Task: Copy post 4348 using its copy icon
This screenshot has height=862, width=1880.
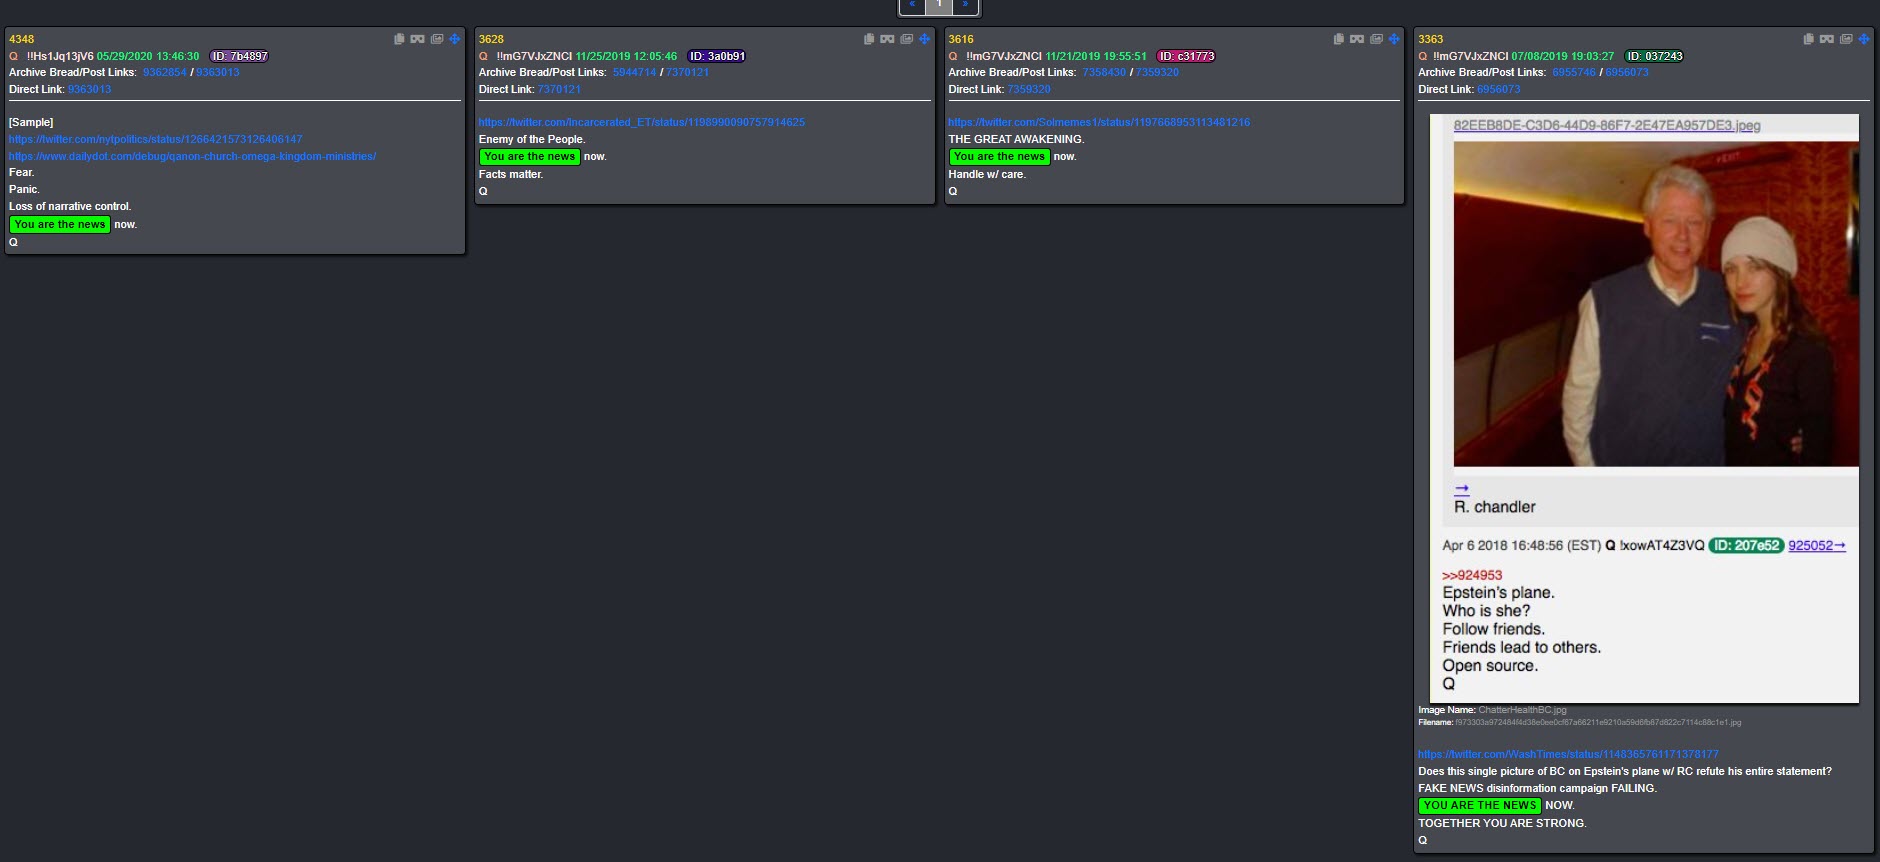Action: click(399, 39)
